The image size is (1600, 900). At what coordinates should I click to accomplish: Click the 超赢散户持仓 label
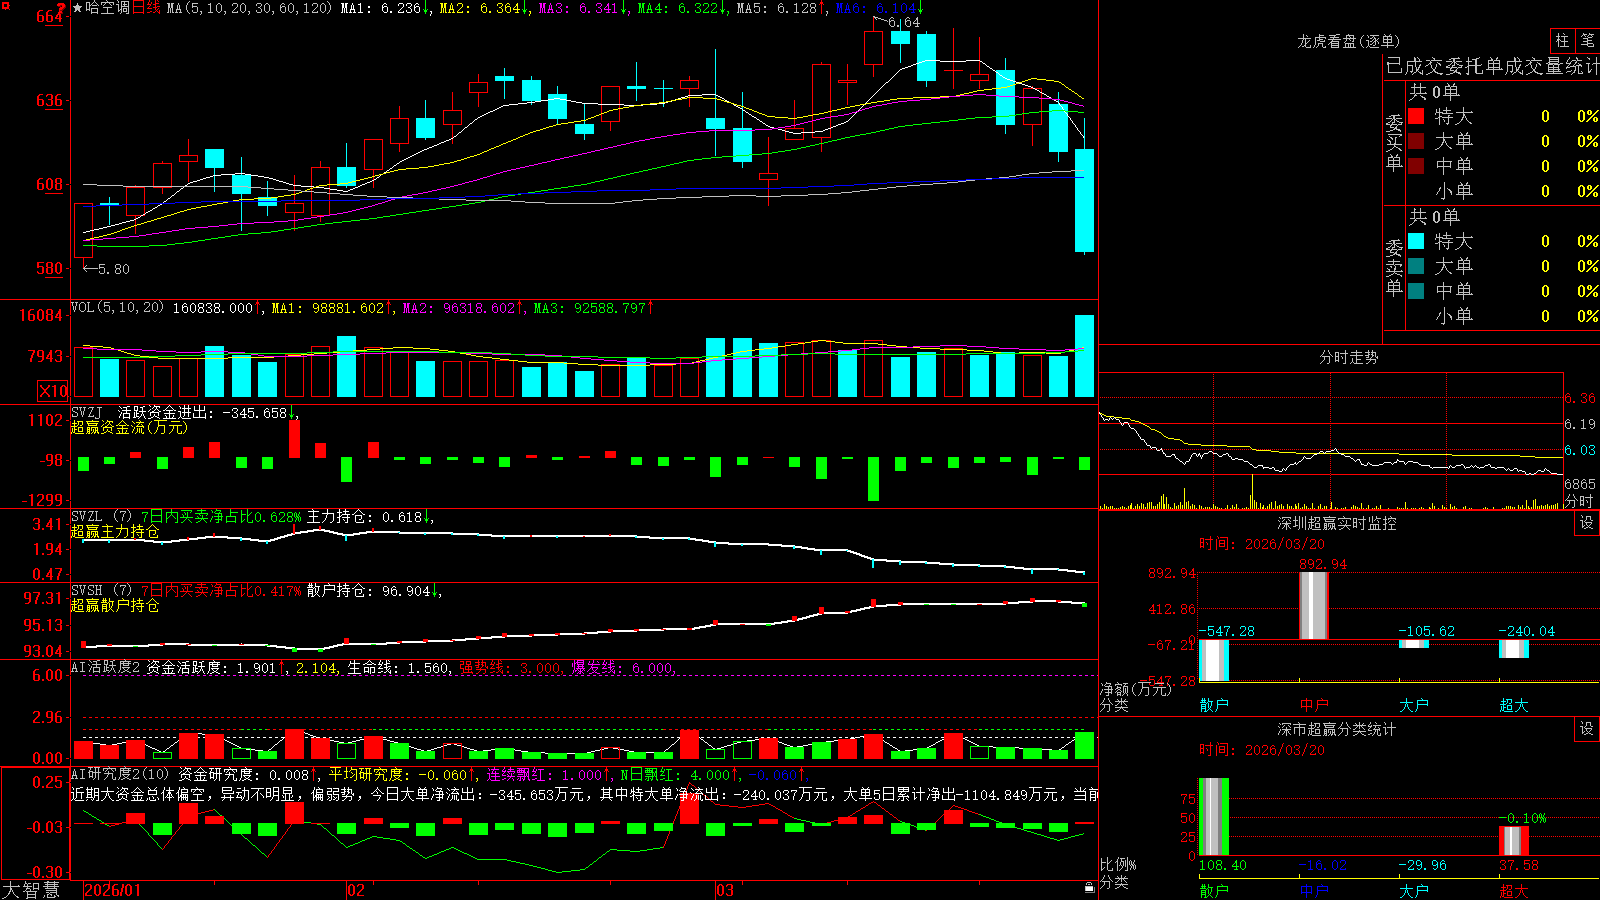(115, 606)
